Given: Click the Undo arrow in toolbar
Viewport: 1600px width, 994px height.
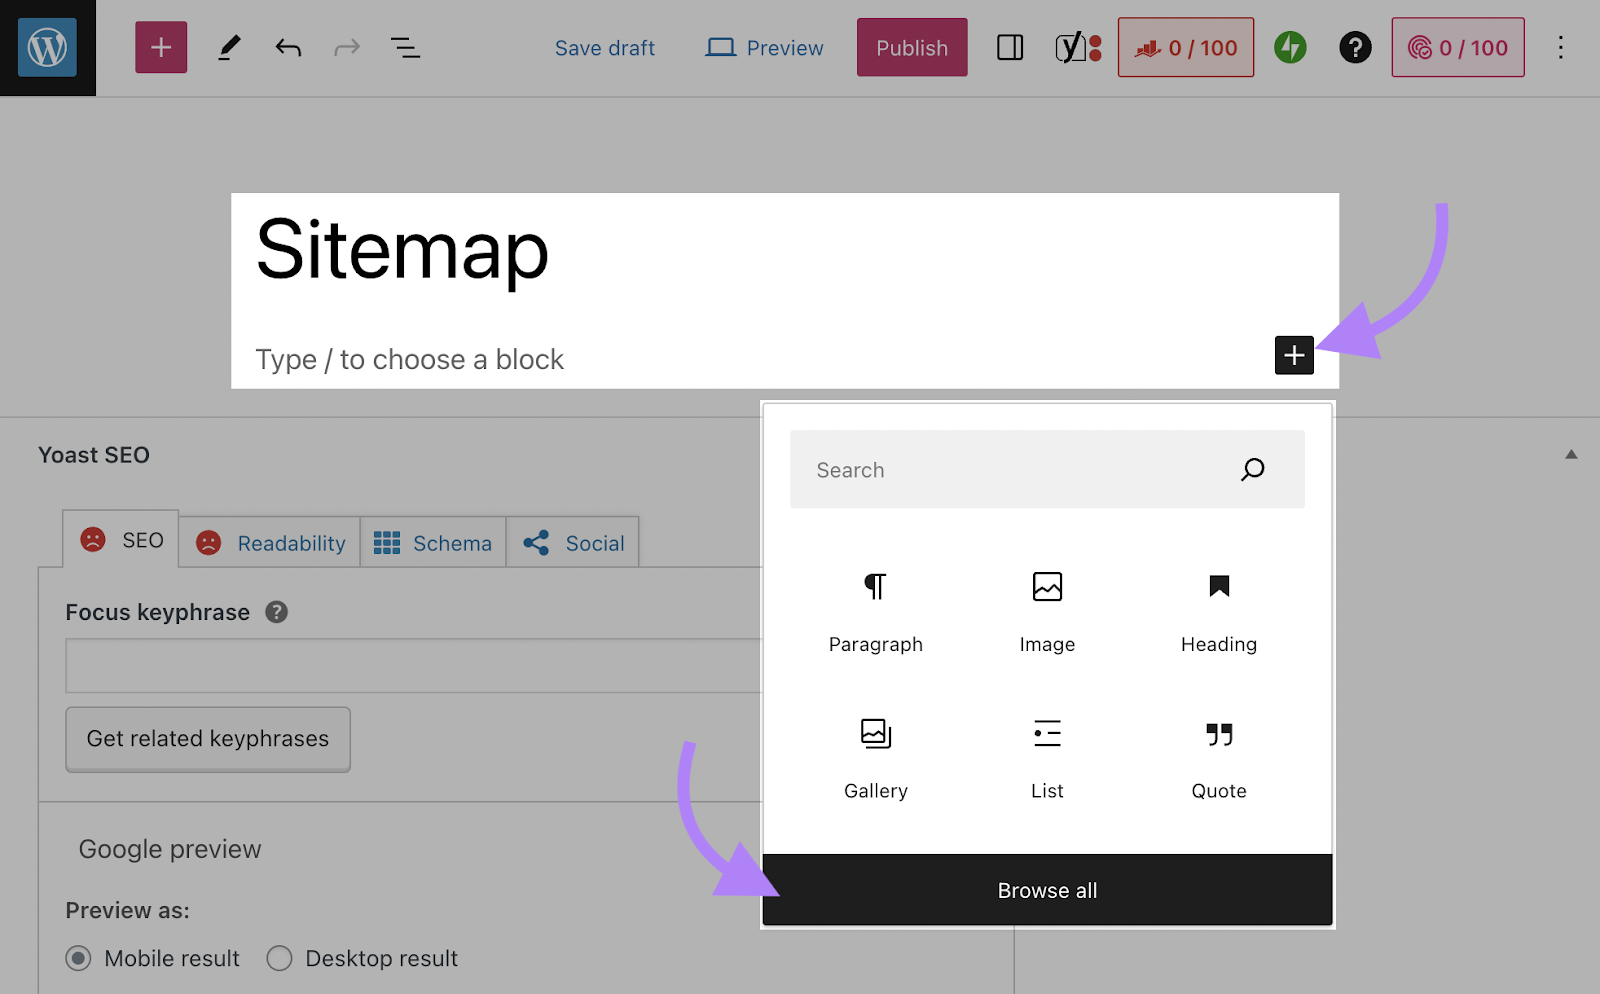Looking at the screenshot, I should (287, 47).
